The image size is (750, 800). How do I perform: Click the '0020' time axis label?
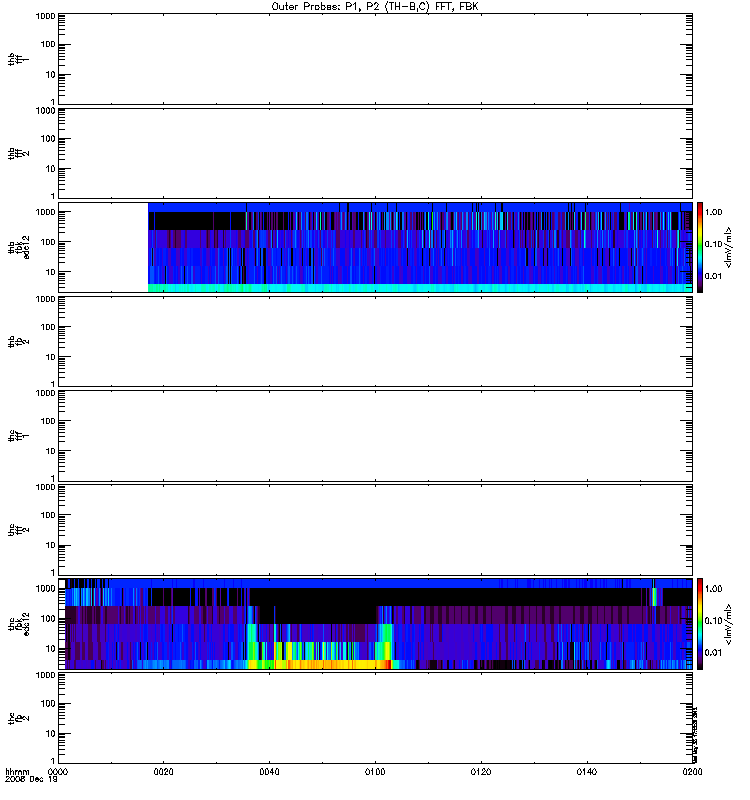[x=163, y=772]
